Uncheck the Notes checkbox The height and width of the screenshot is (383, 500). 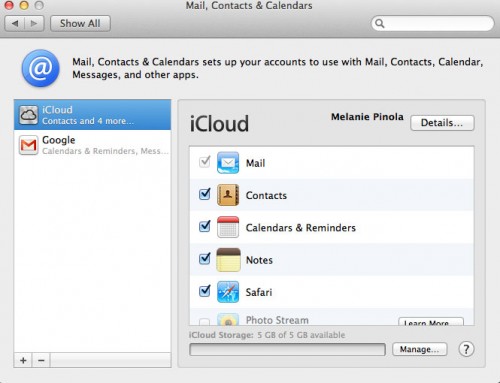[x=204, y=259]
